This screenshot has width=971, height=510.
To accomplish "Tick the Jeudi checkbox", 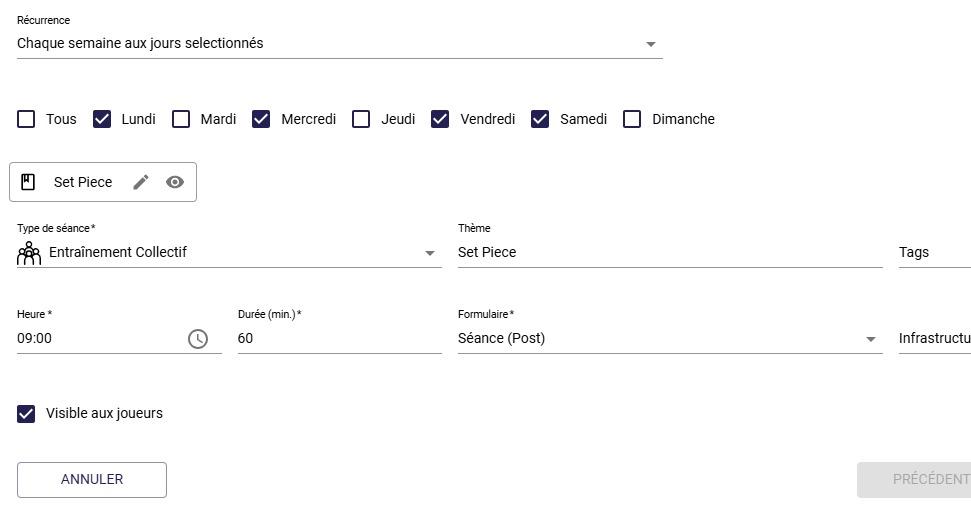I will pos(361,119).
